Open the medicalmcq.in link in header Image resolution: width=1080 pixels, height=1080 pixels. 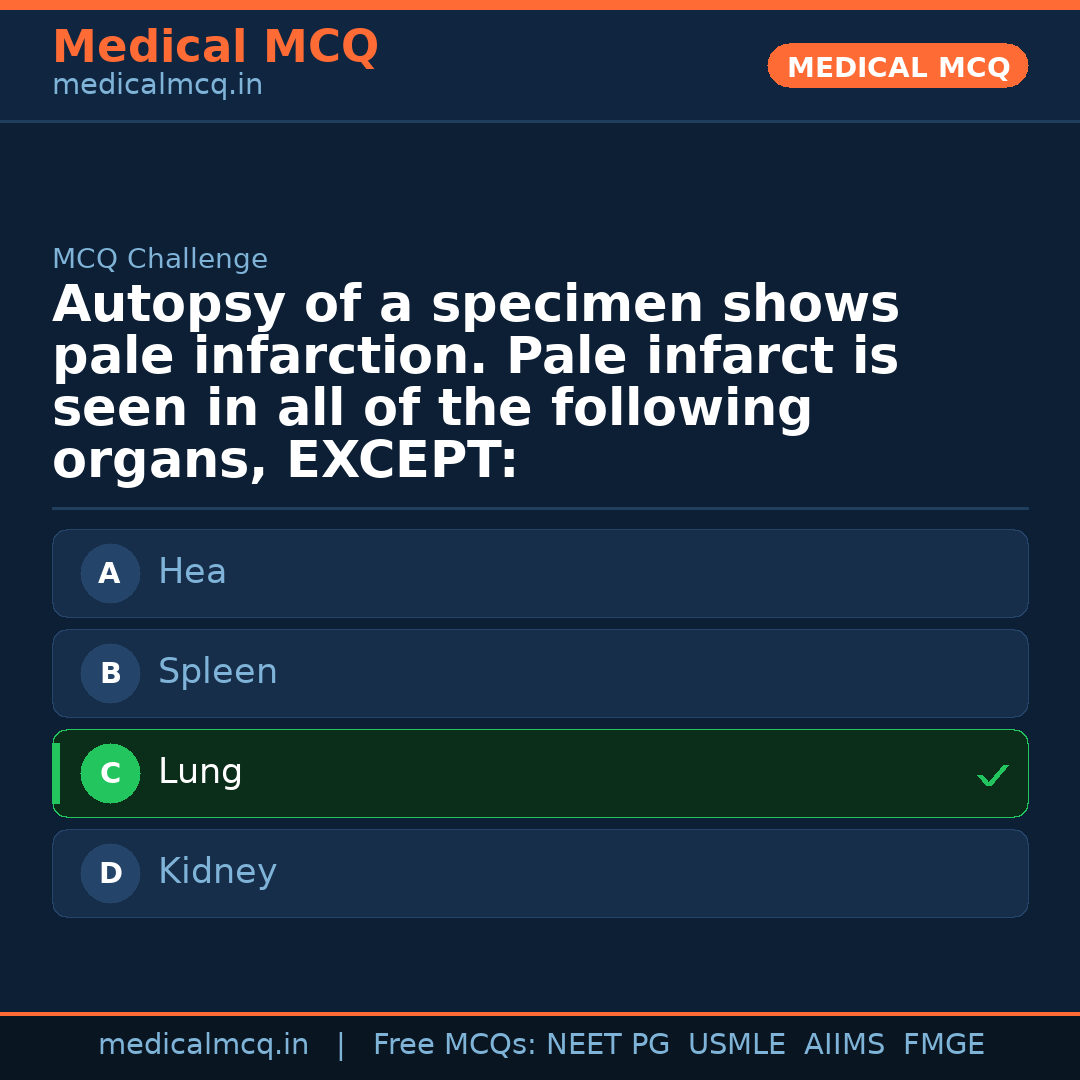(x=157, y=86)
